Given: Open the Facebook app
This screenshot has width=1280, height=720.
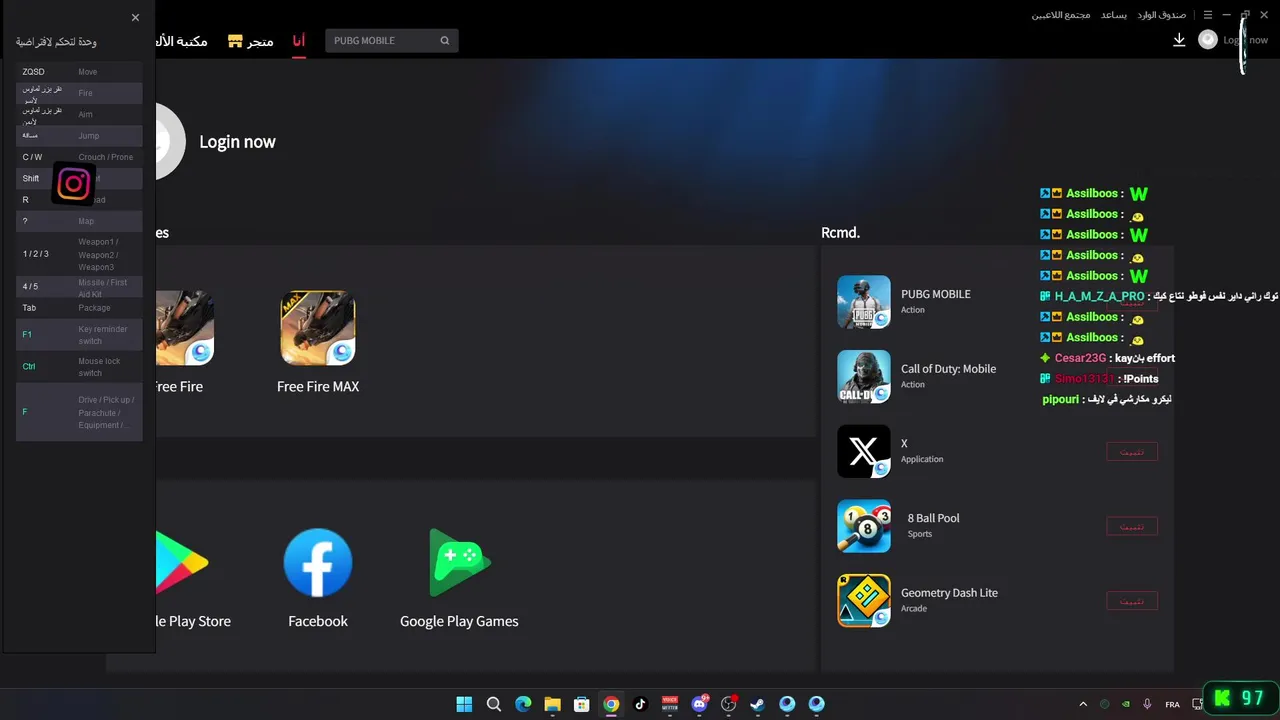Looking at the screenshot, I should pos(318,563).
